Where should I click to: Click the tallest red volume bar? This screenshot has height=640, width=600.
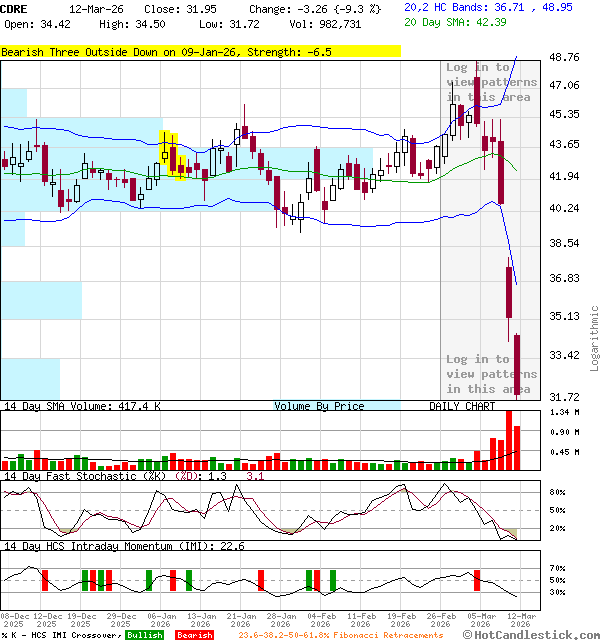(x=507, y=438)
